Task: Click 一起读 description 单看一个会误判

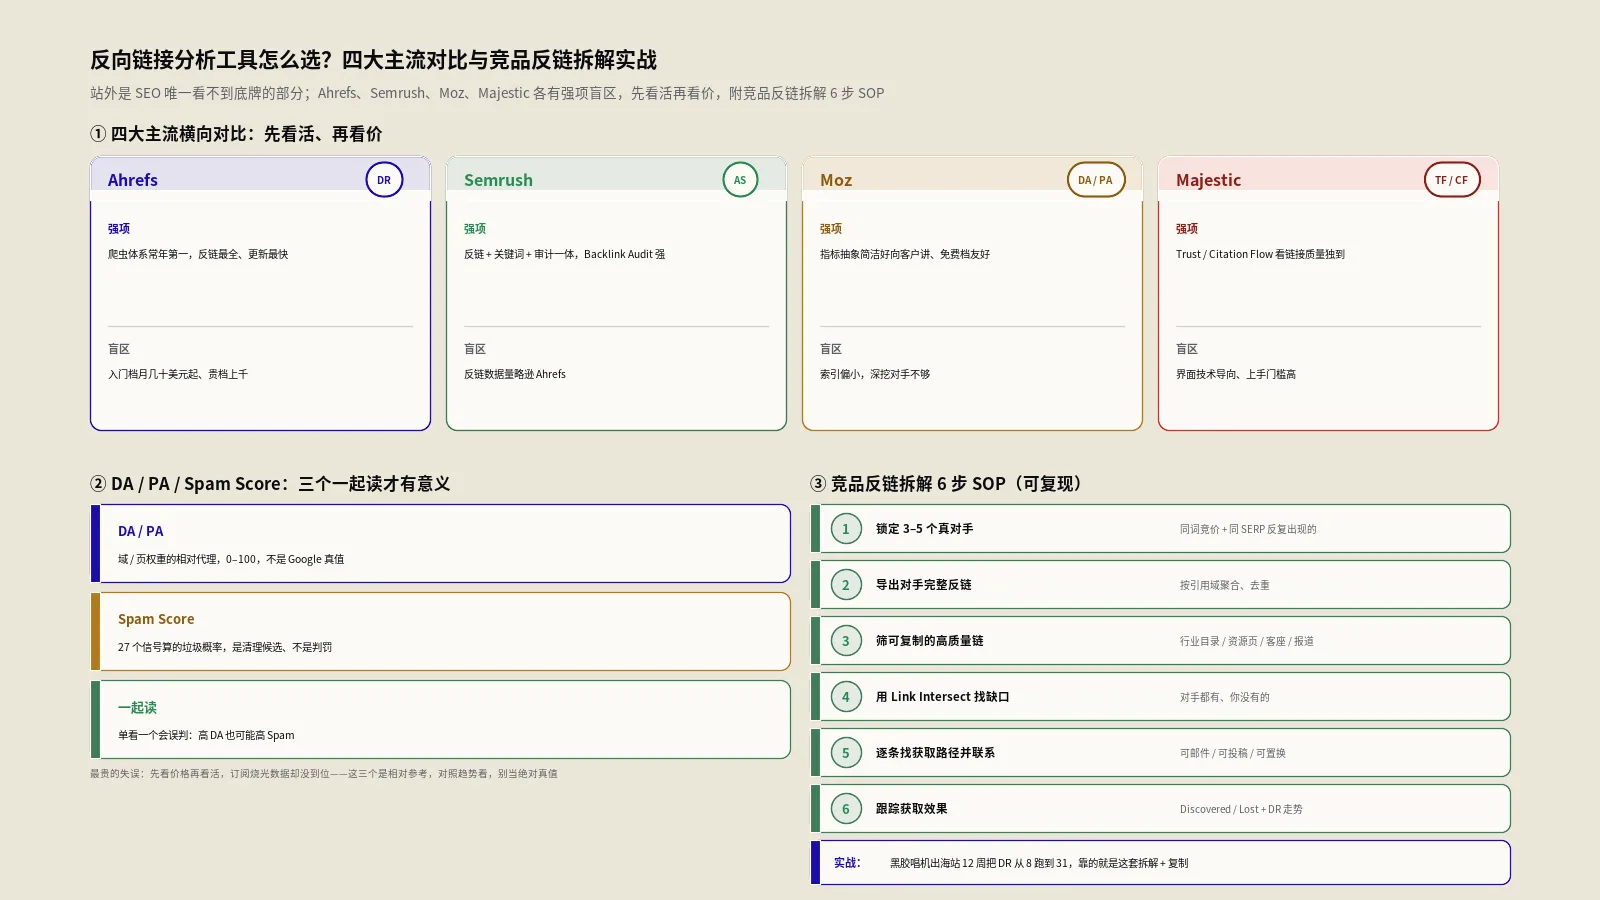Action: [206, 735]
